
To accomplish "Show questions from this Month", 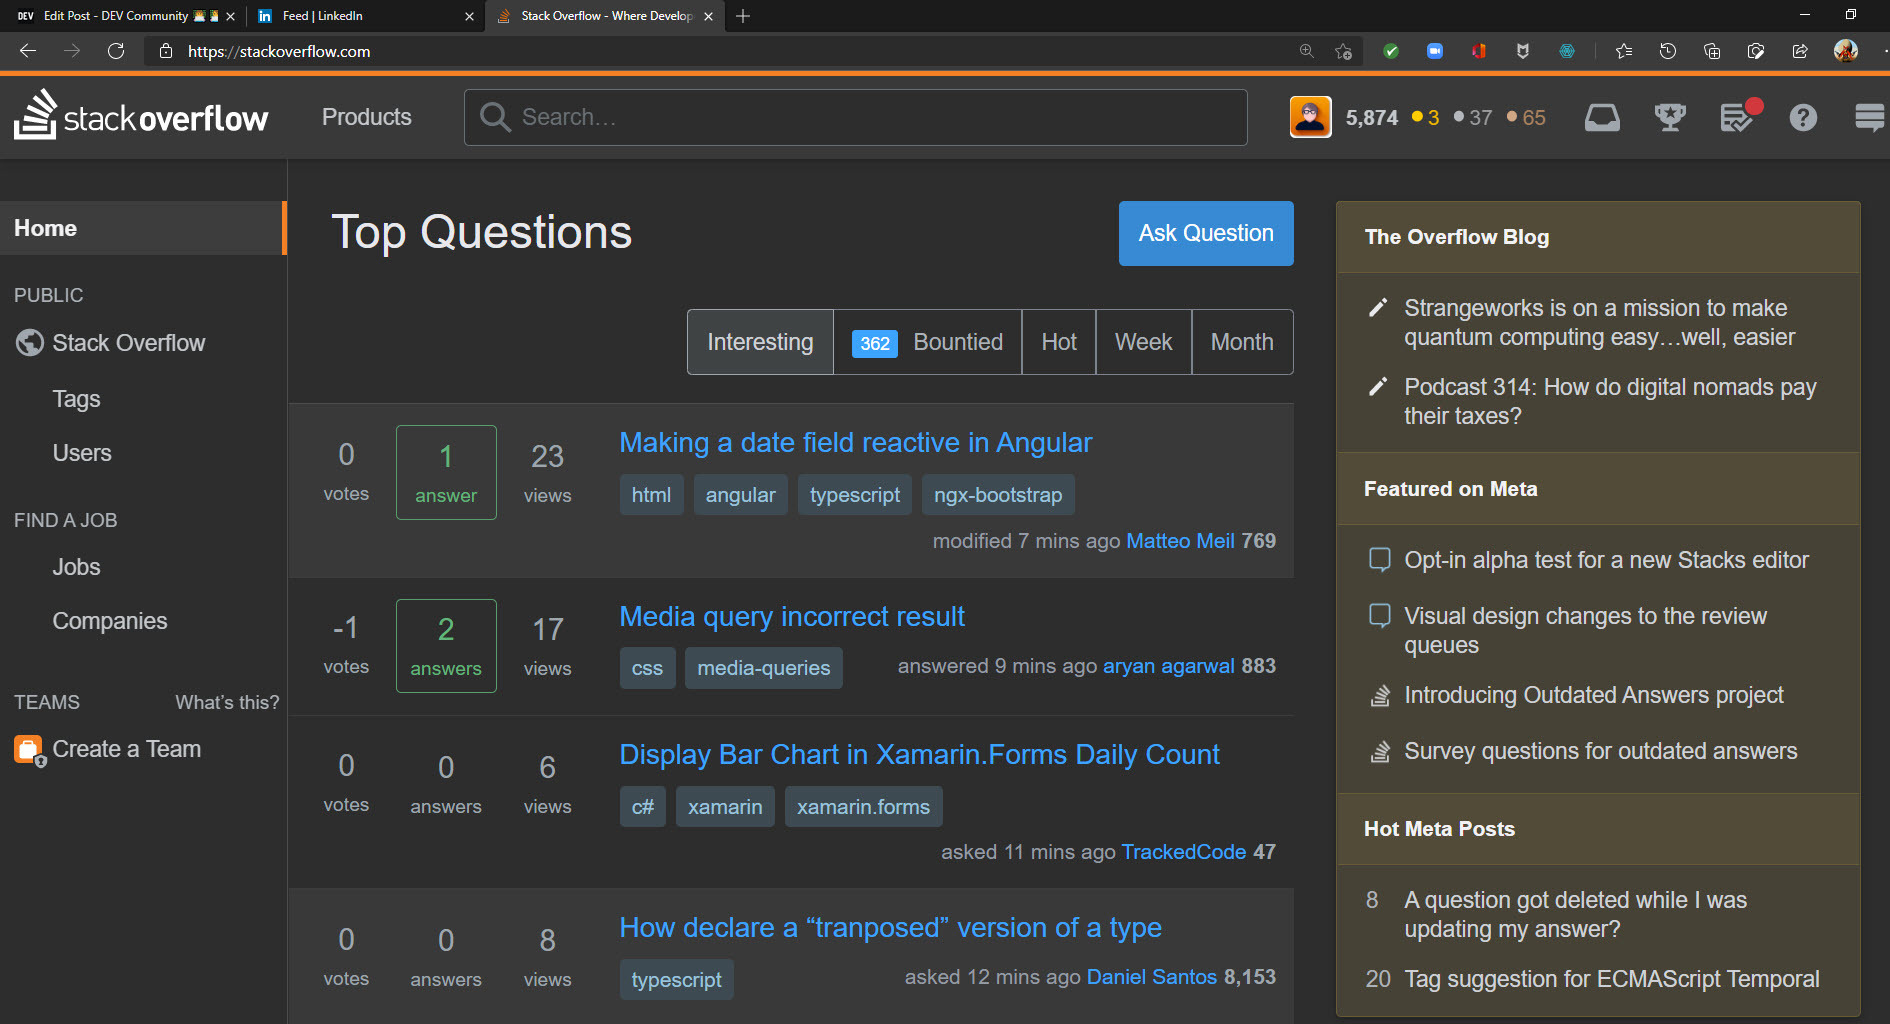I will (1241, 342).
